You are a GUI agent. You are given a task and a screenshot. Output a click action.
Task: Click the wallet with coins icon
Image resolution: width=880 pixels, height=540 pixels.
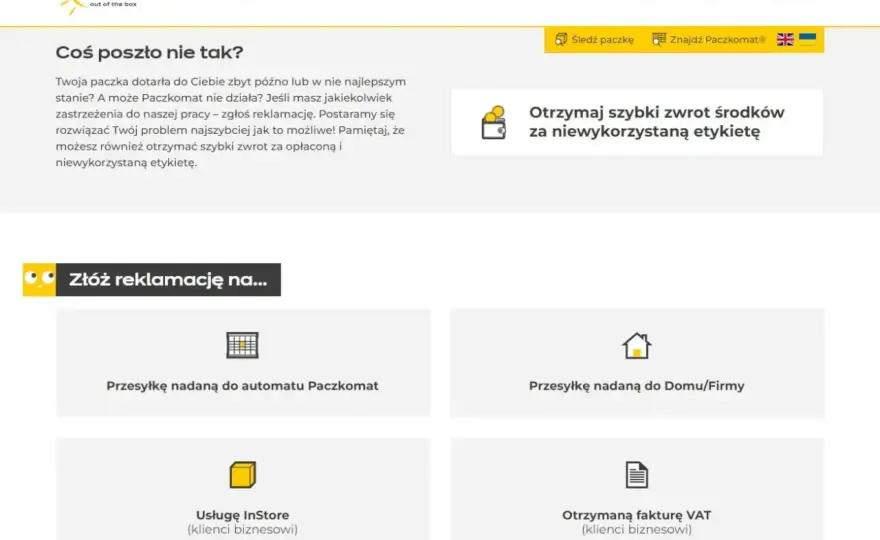click(x=494, y=122)
